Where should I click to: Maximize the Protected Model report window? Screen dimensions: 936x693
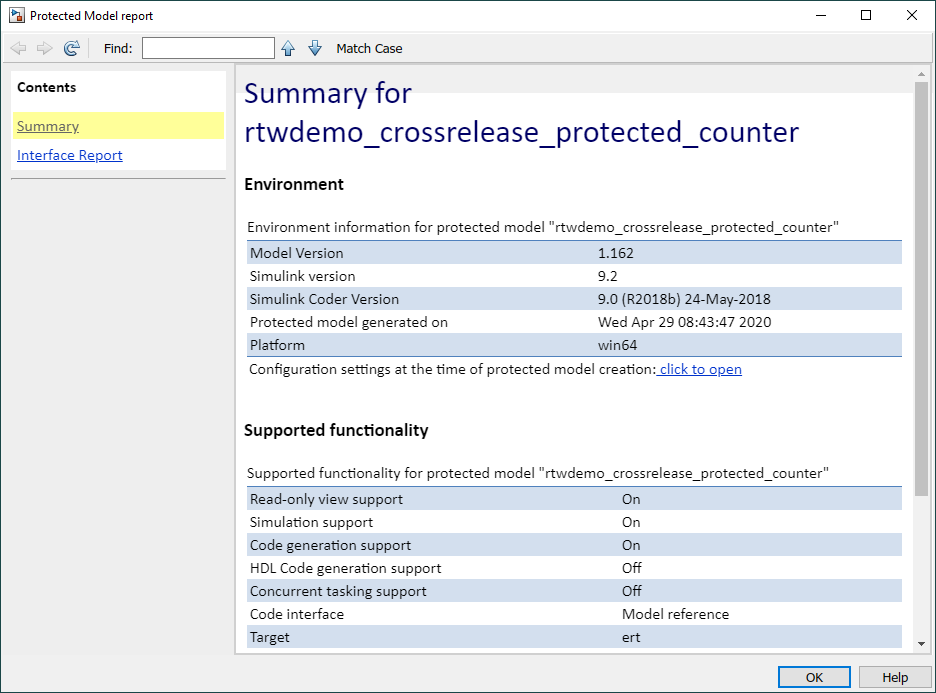coord(866,16)
